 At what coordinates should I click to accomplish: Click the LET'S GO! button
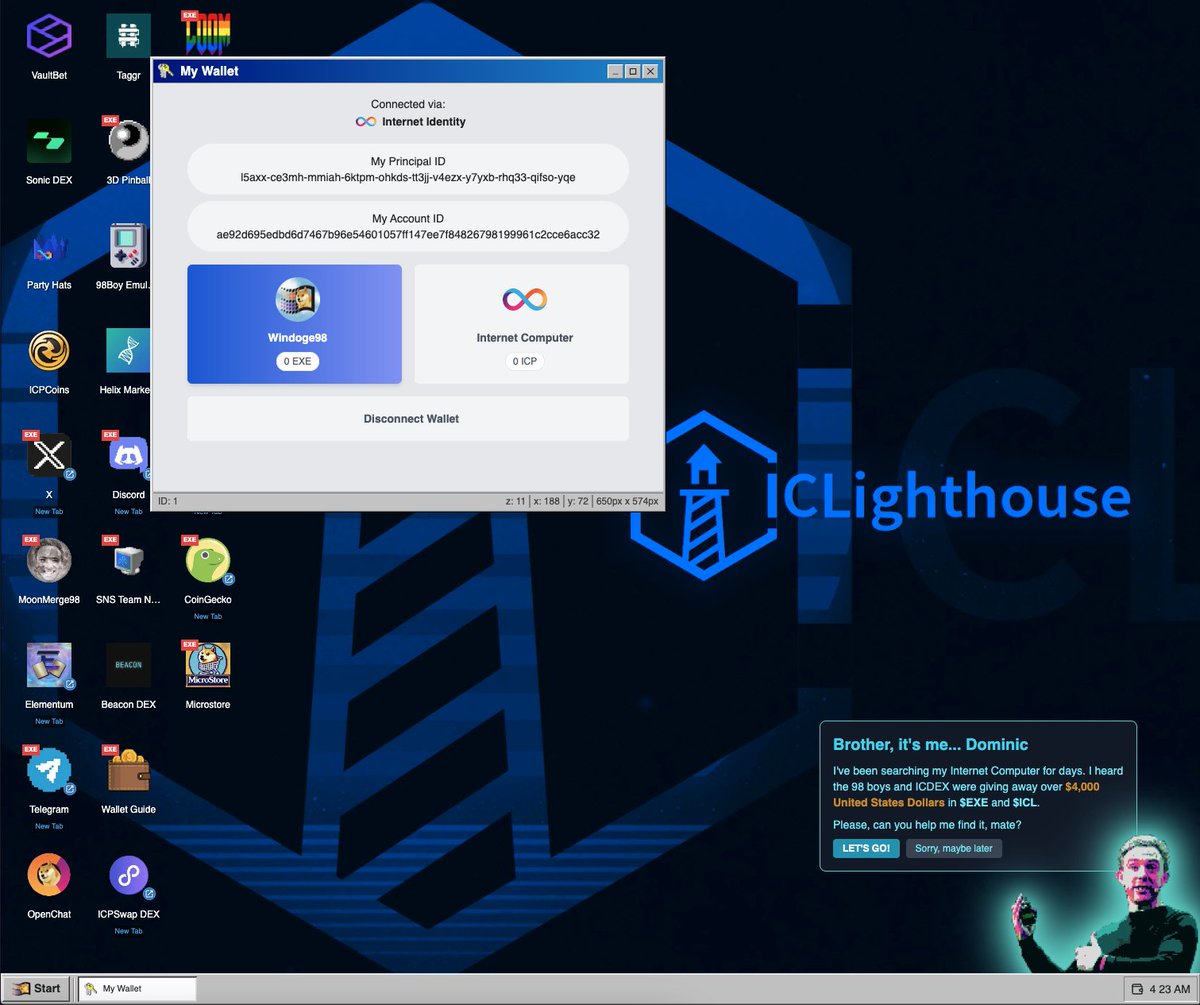pos(866,848)
